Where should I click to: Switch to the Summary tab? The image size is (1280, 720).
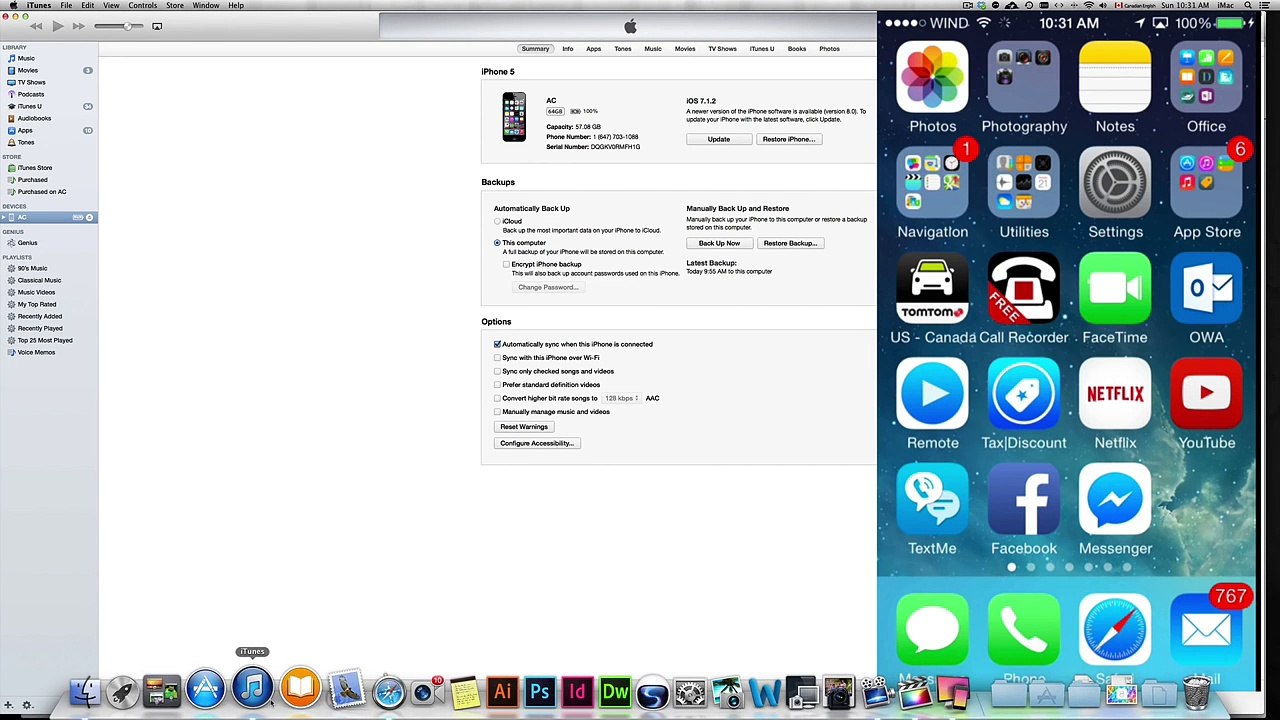[x=535, y=49]
